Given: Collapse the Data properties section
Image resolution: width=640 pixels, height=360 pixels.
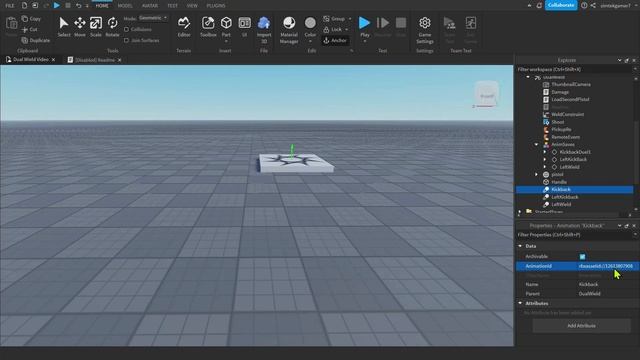Looking at the screenshot, I should (520, 246).
